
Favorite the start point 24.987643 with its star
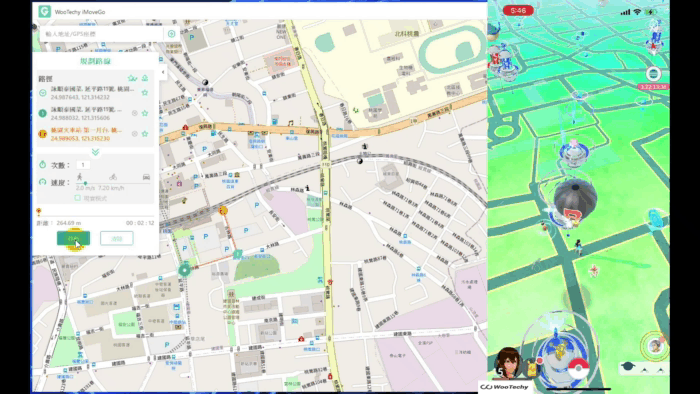click(145, 93)
